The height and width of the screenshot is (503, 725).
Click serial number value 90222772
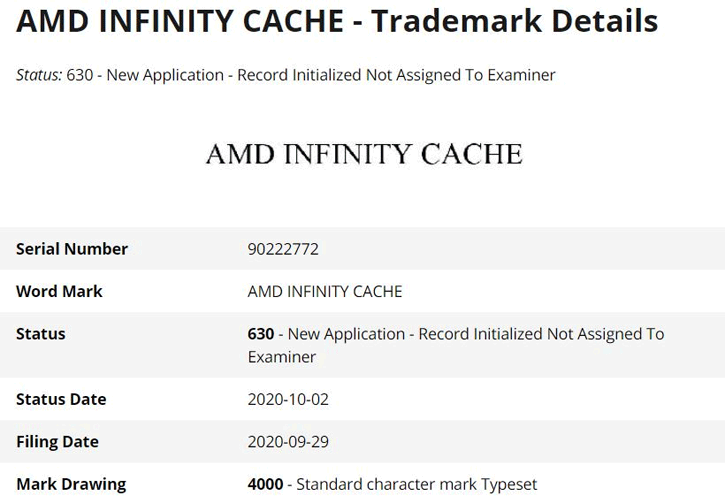click(283, 249)
